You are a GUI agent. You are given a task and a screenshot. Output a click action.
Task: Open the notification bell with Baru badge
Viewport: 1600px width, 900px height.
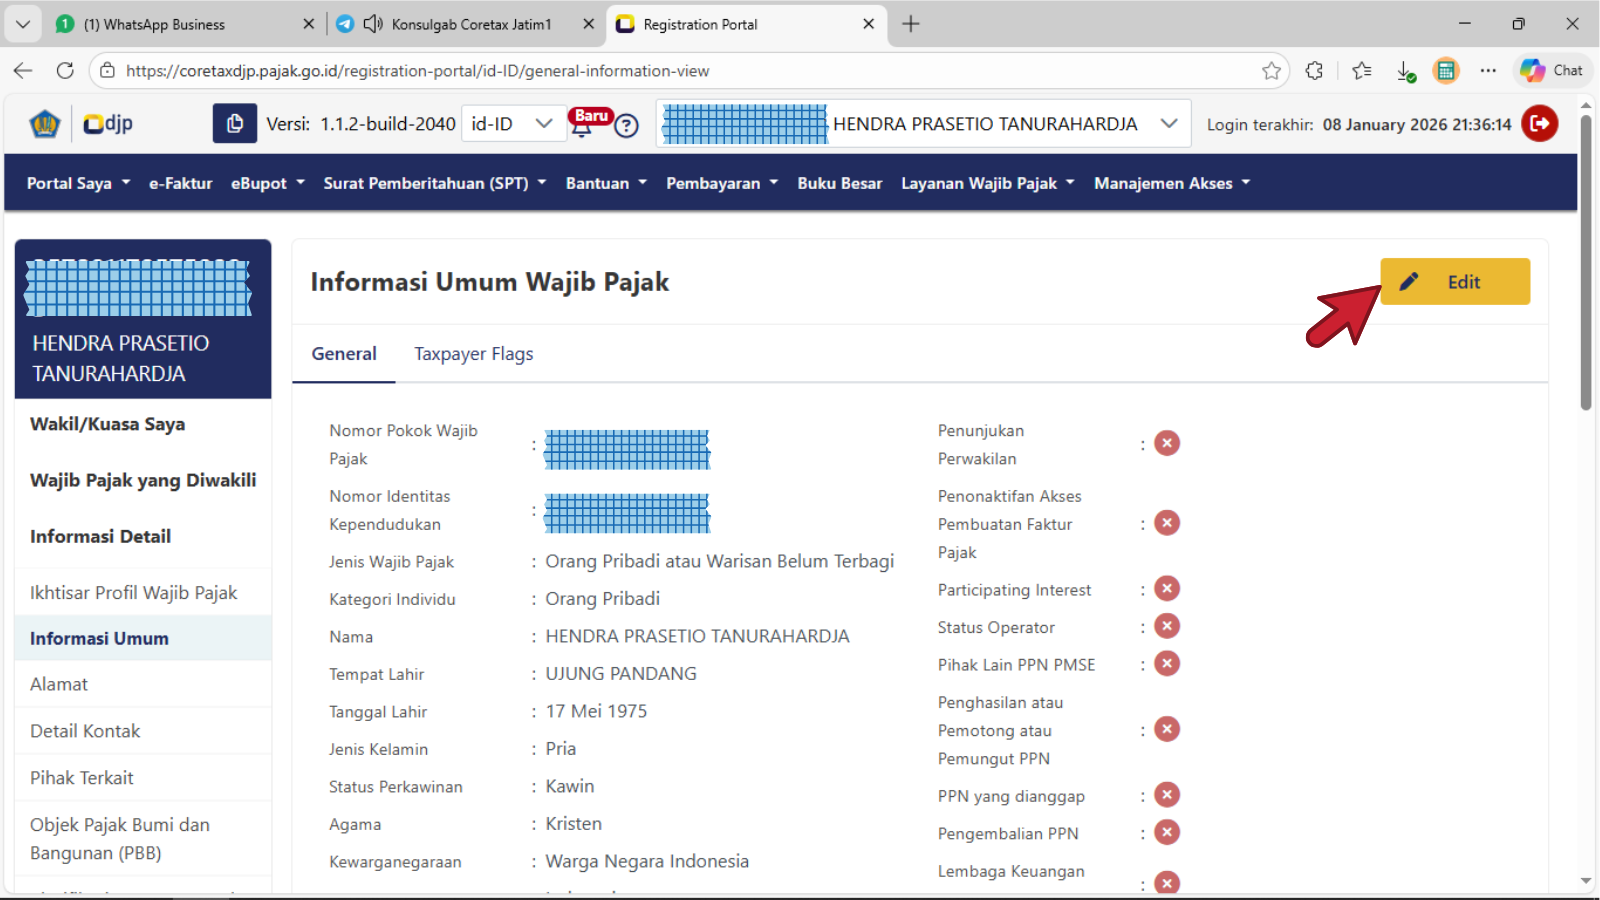(582, 125)
